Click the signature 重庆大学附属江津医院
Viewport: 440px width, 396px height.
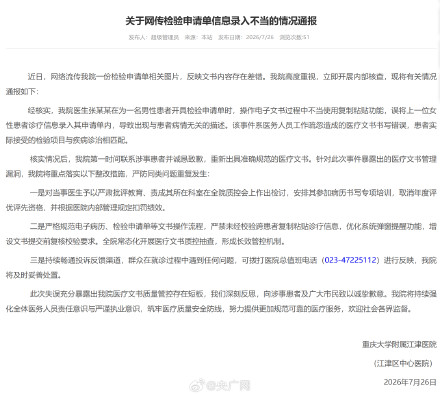399,344
